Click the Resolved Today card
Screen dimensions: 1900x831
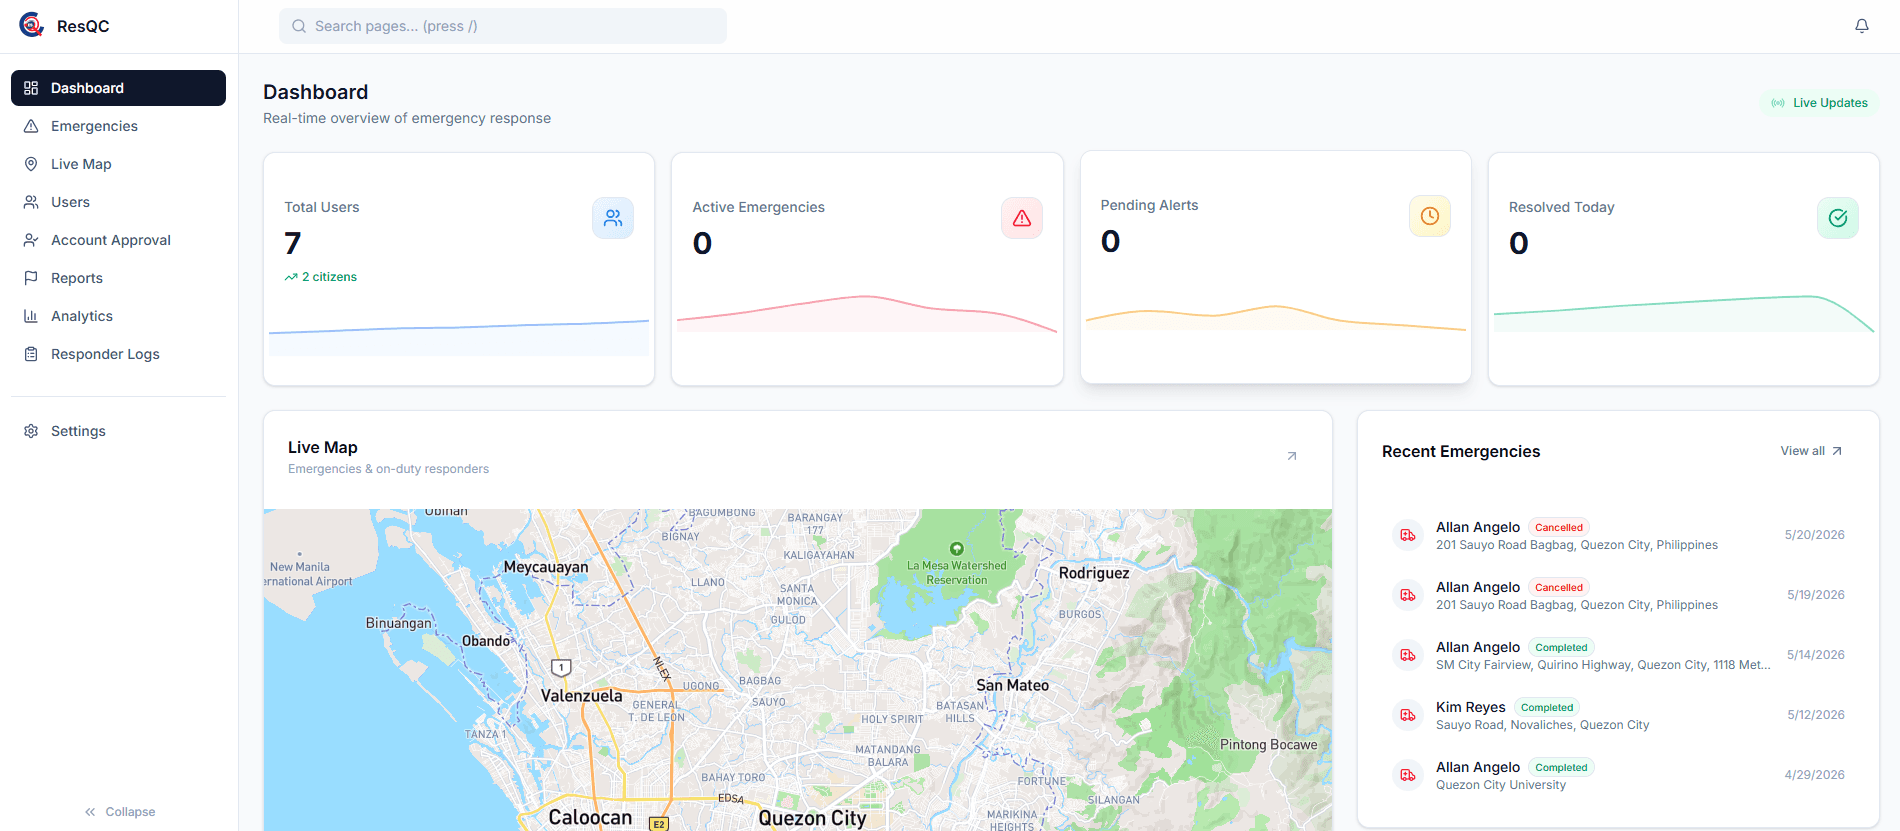coord(1684,269)
